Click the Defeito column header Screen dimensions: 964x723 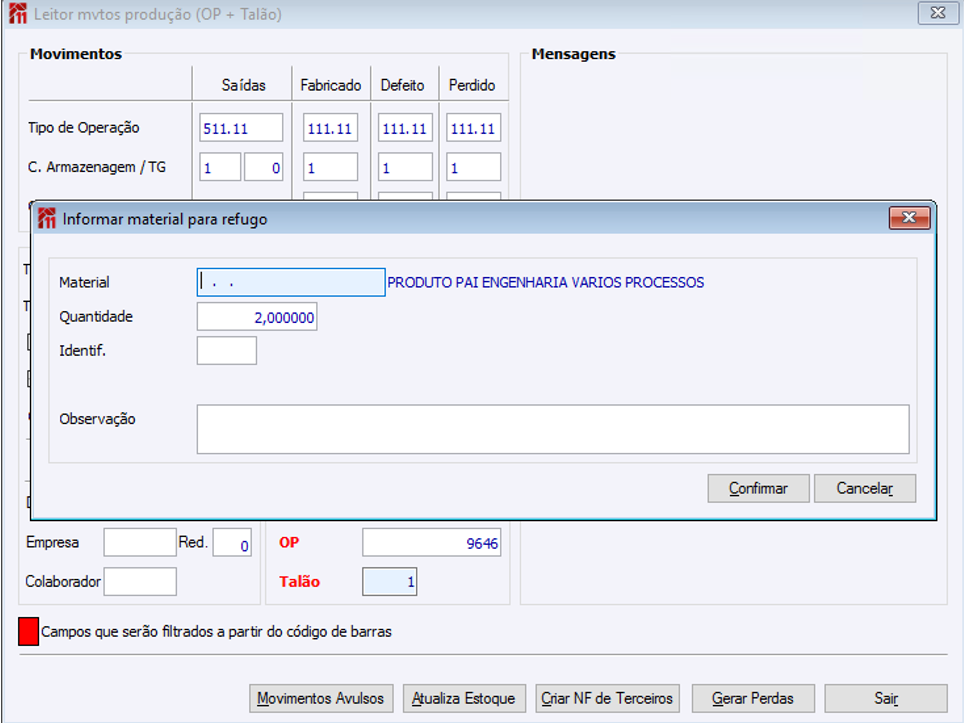click(x=403, y=85)
